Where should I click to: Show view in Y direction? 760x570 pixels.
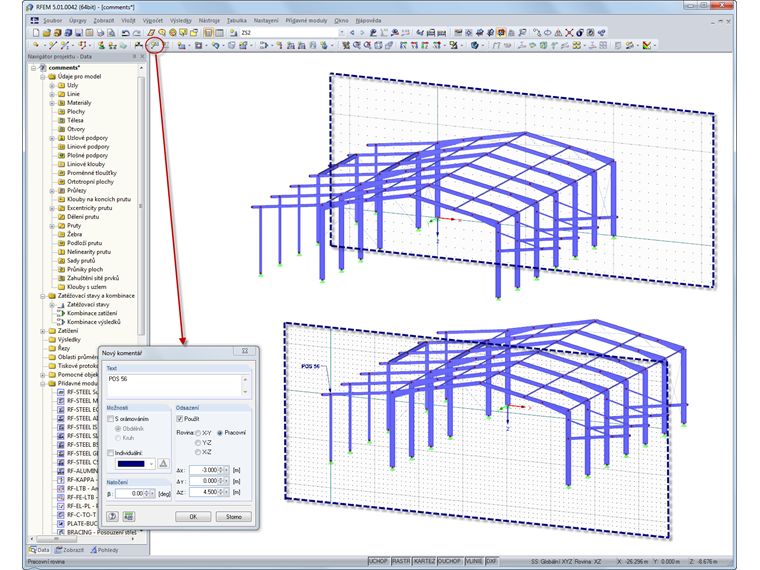point(413,45)
